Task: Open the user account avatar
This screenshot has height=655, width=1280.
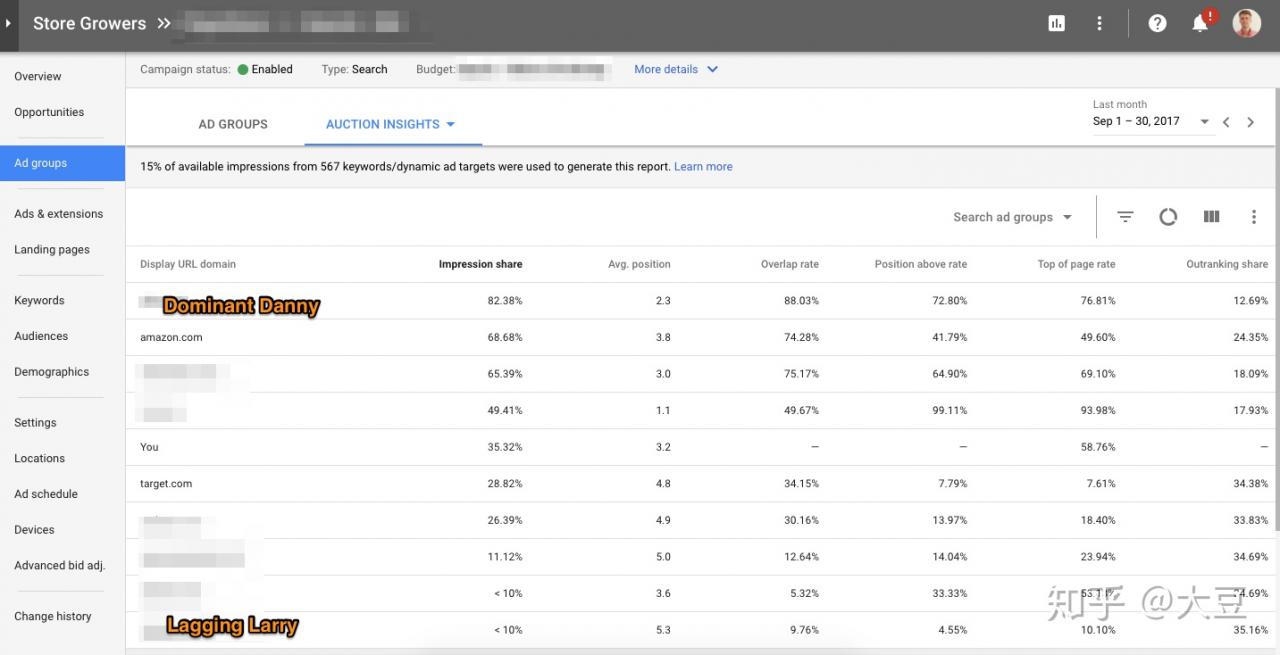Action: click(x=1246, y=23)
